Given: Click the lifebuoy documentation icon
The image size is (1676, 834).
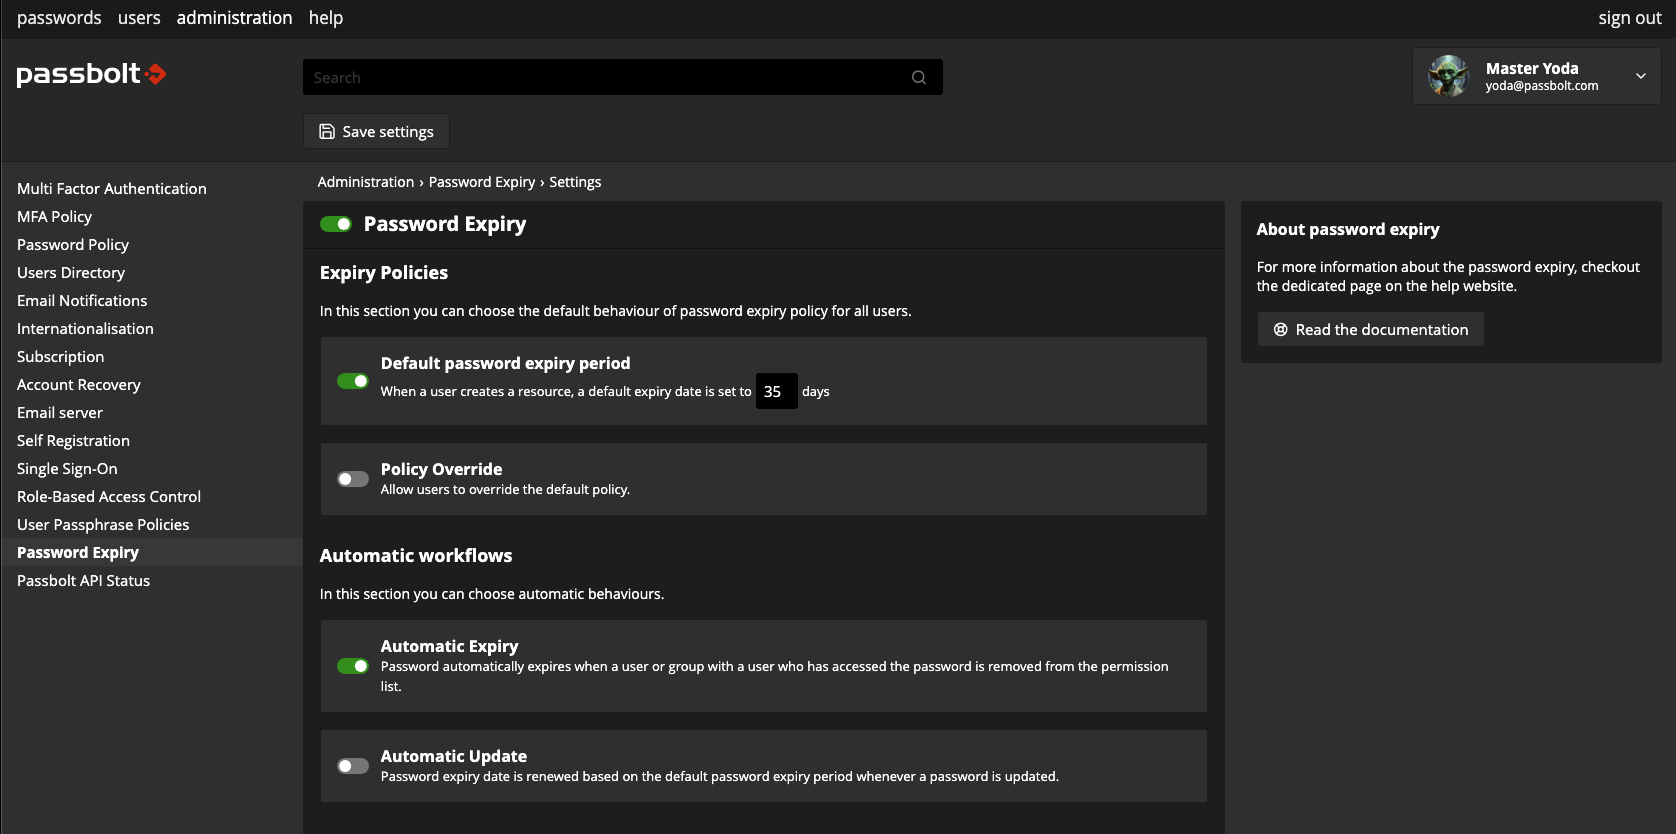Looking at the screenshot, I should pyautogui.click(x=1280, y=329).
